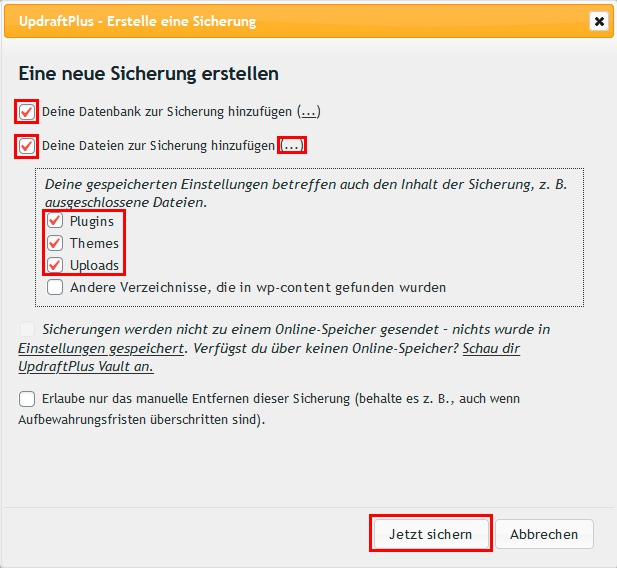Expand the database options (...) link
This screenshot has height=568, width=617.
click(308, 112)
